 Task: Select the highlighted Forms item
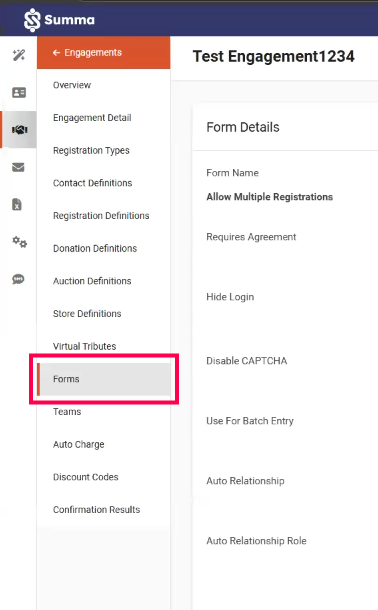click(x=104, y=379)
